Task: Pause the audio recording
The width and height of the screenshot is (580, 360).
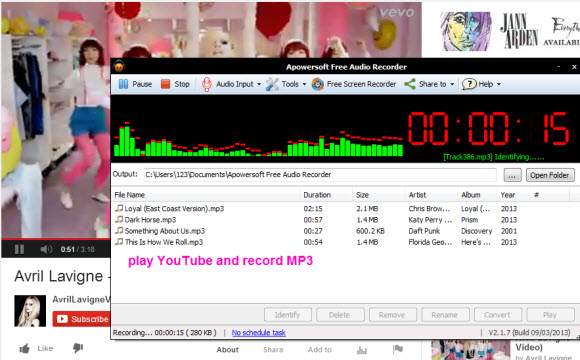Action: click(135, 84)
